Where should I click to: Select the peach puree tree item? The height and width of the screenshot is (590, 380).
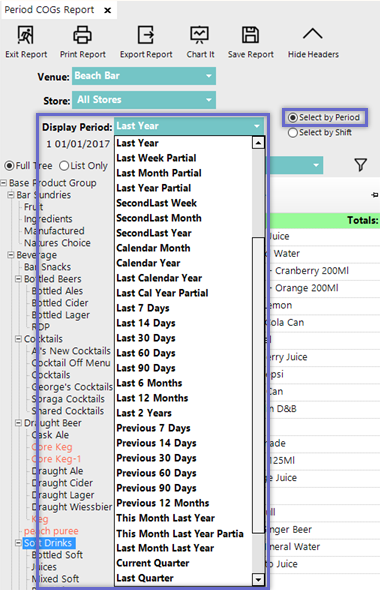51,531
